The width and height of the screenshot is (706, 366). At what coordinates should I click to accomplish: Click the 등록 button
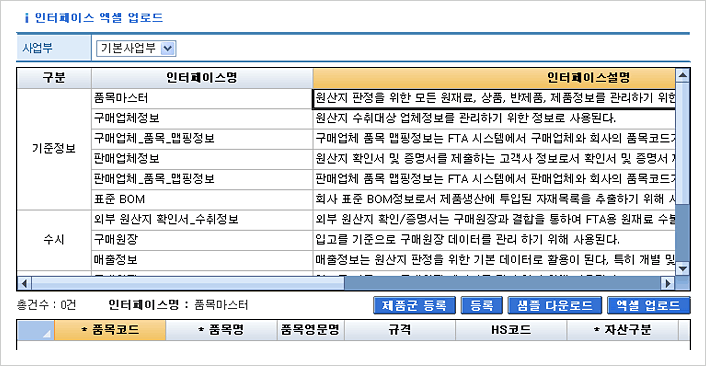[x=482, y=305]
